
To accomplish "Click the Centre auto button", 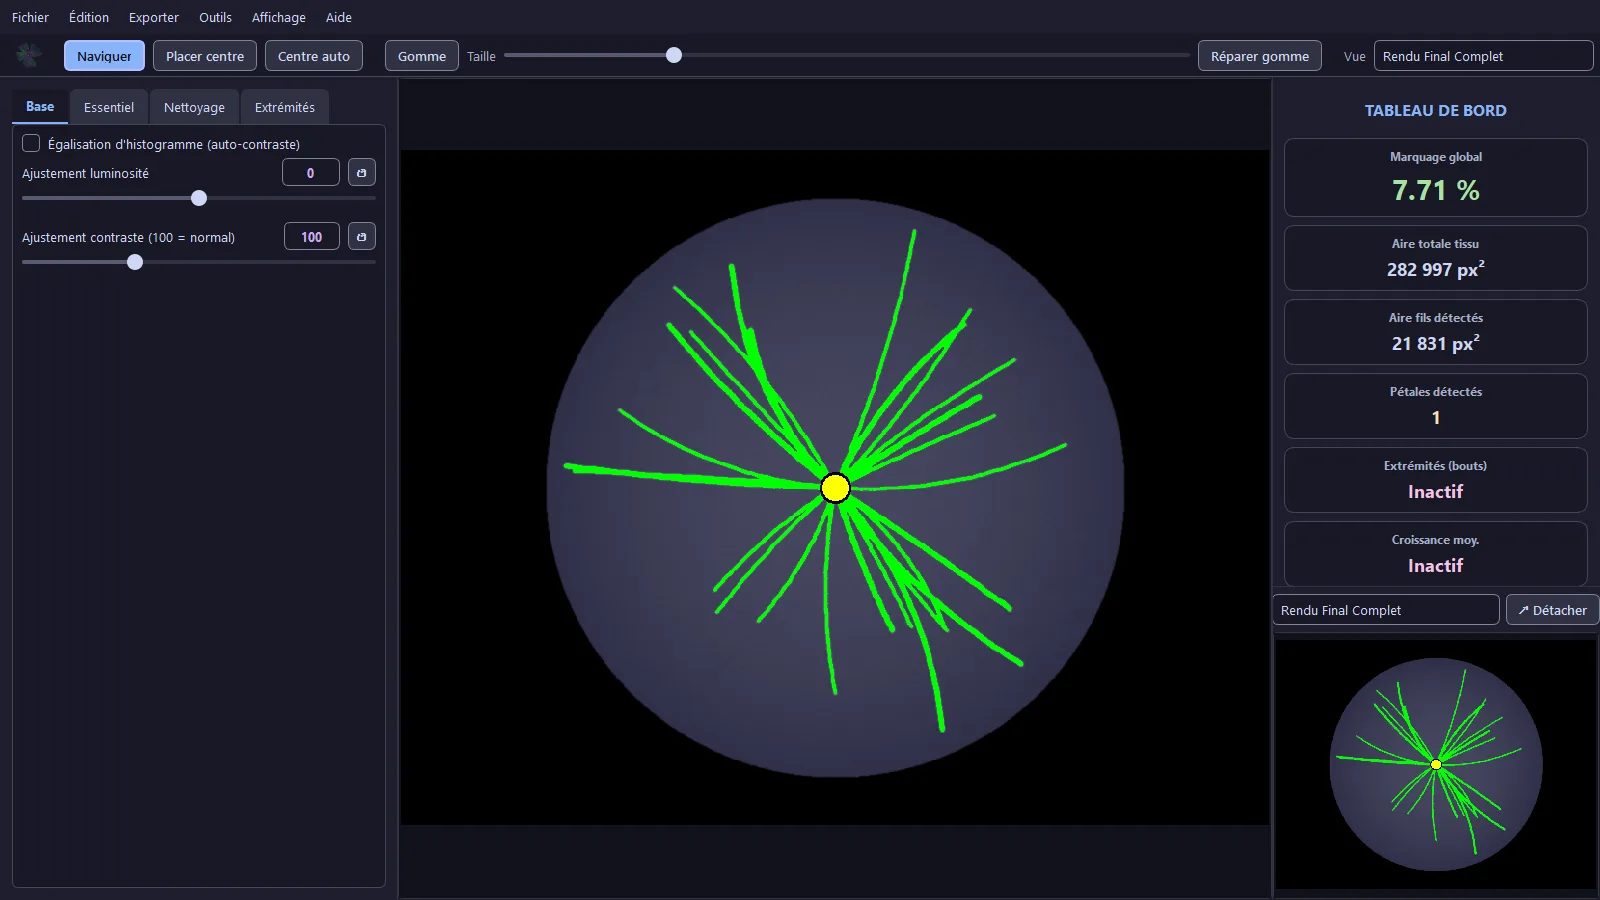I will point(314,56).
